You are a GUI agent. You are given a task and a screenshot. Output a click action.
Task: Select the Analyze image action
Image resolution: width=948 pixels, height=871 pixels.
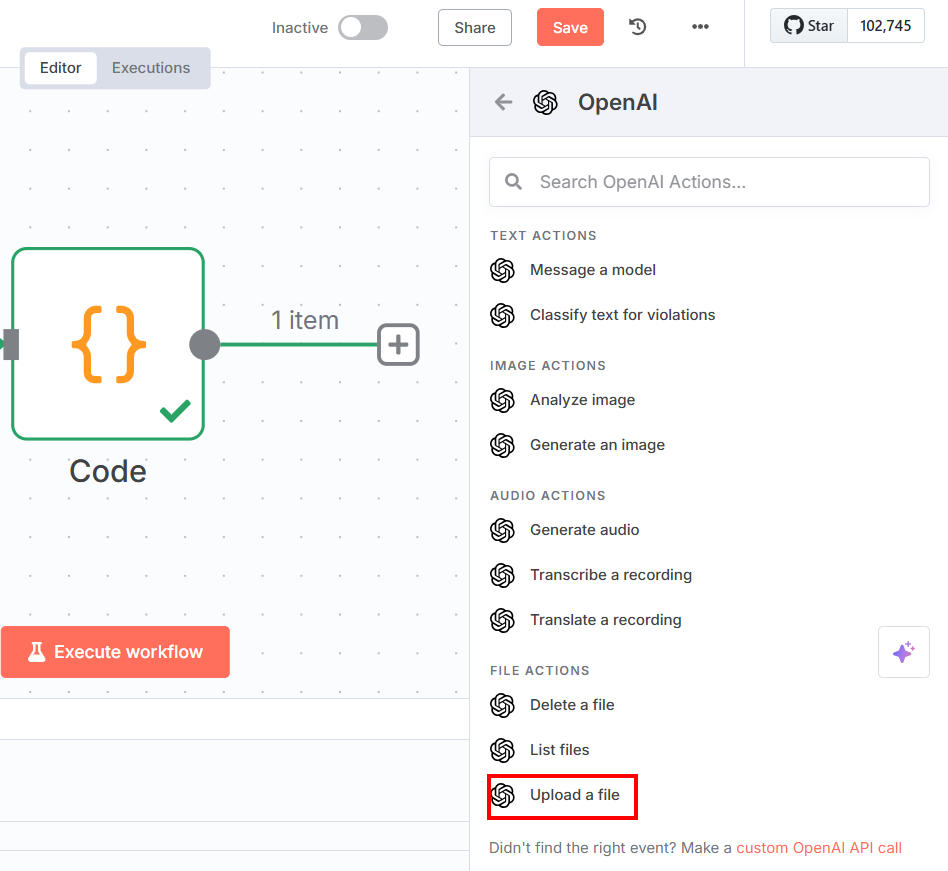click(582, 400)
